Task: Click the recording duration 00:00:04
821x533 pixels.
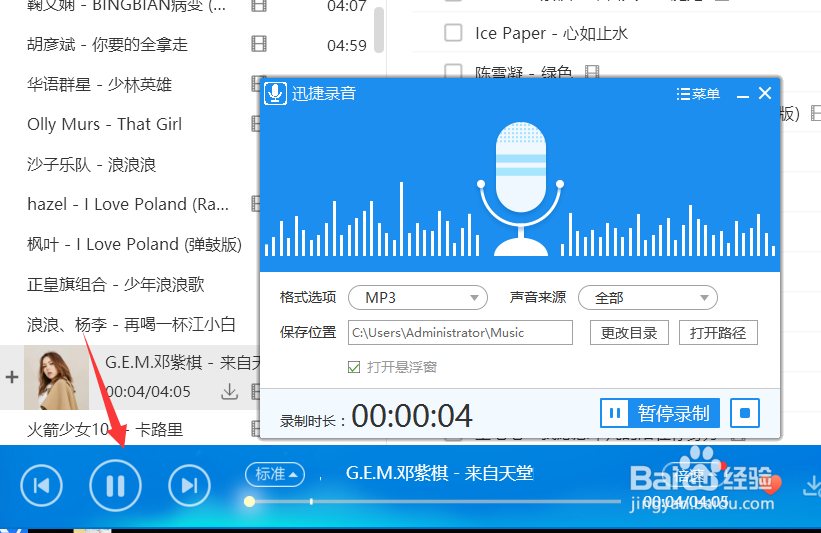Action: point(412,416)
